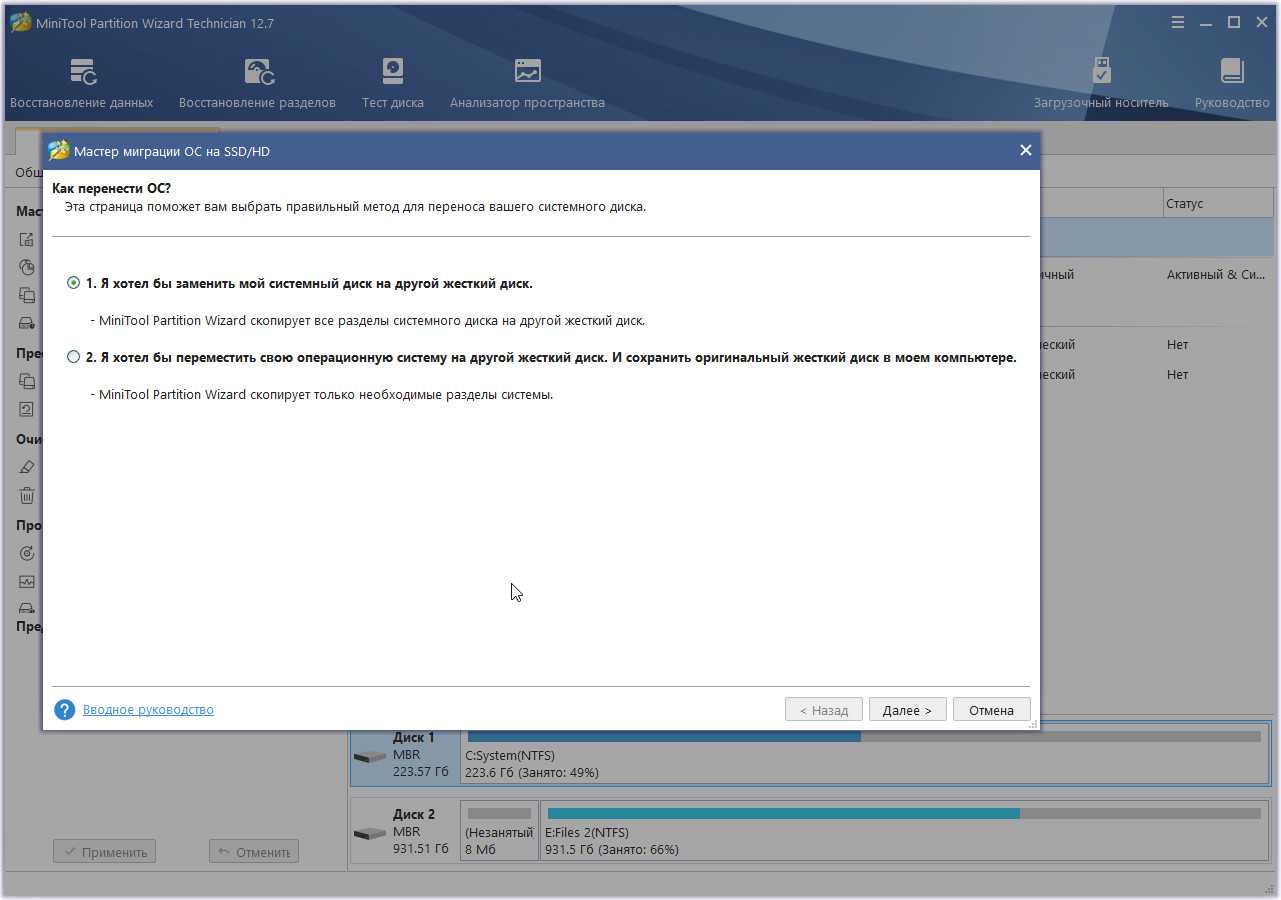Click the Назад button
The image size is (1281, 900).
823,710
